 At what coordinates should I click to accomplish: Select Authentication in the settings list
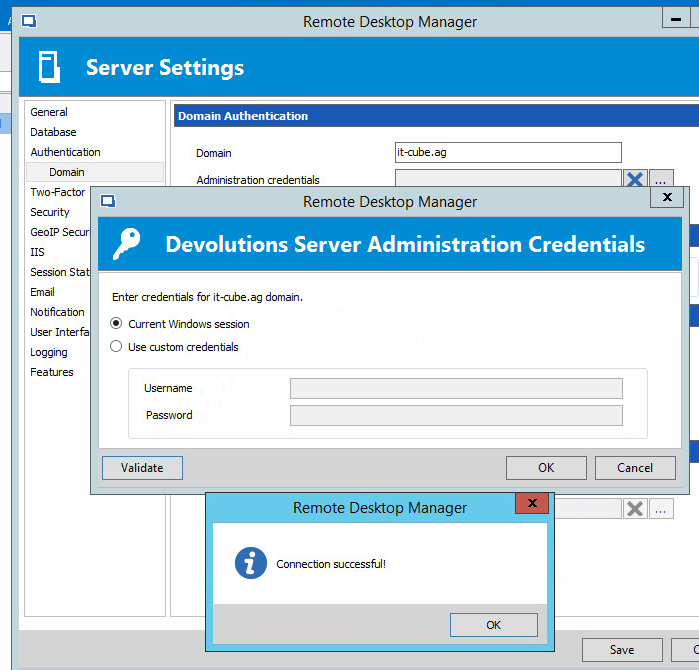66,152
